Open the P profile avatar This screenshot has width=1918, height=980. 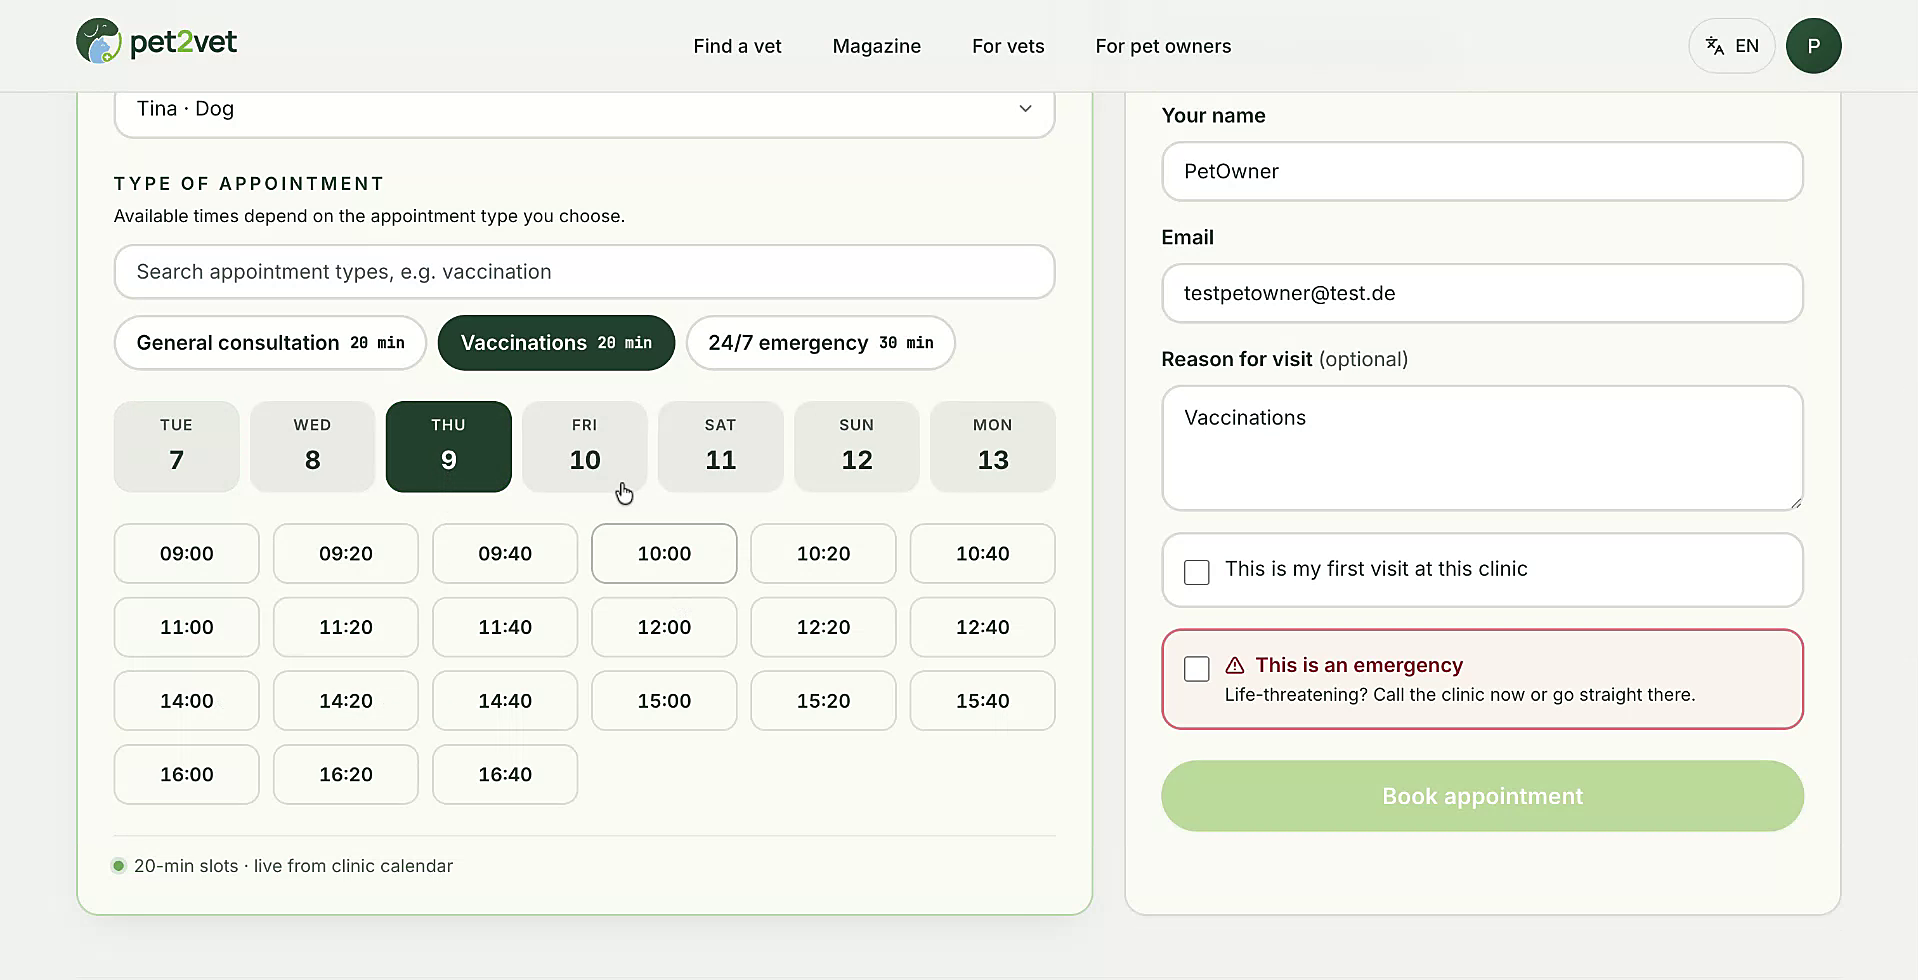pyautogui.click(x=1813, y=46)
